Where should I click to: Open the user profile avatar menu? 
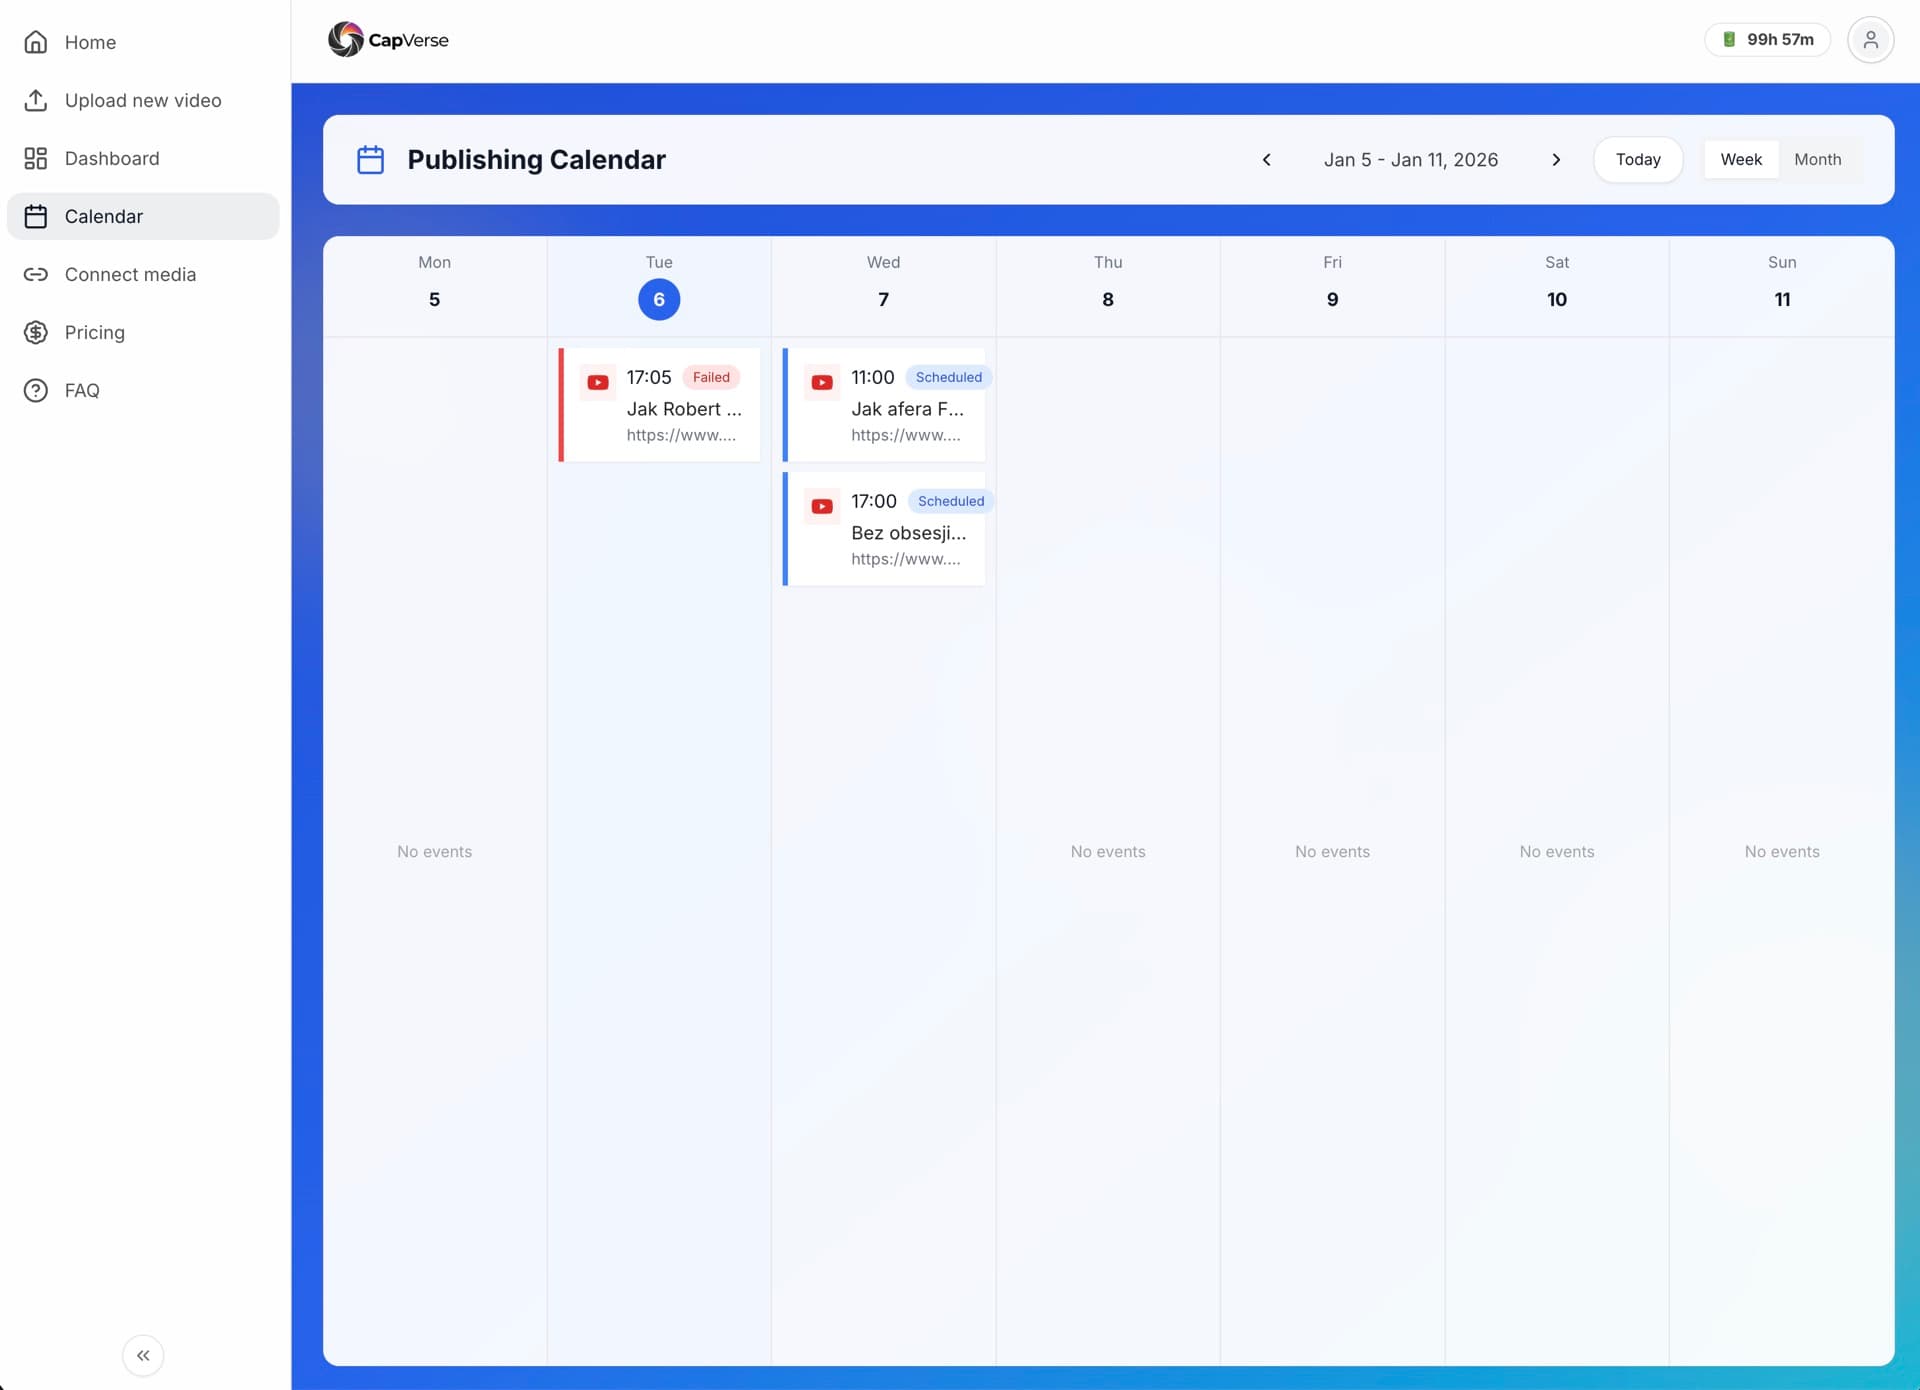(x=1871, y=40)
